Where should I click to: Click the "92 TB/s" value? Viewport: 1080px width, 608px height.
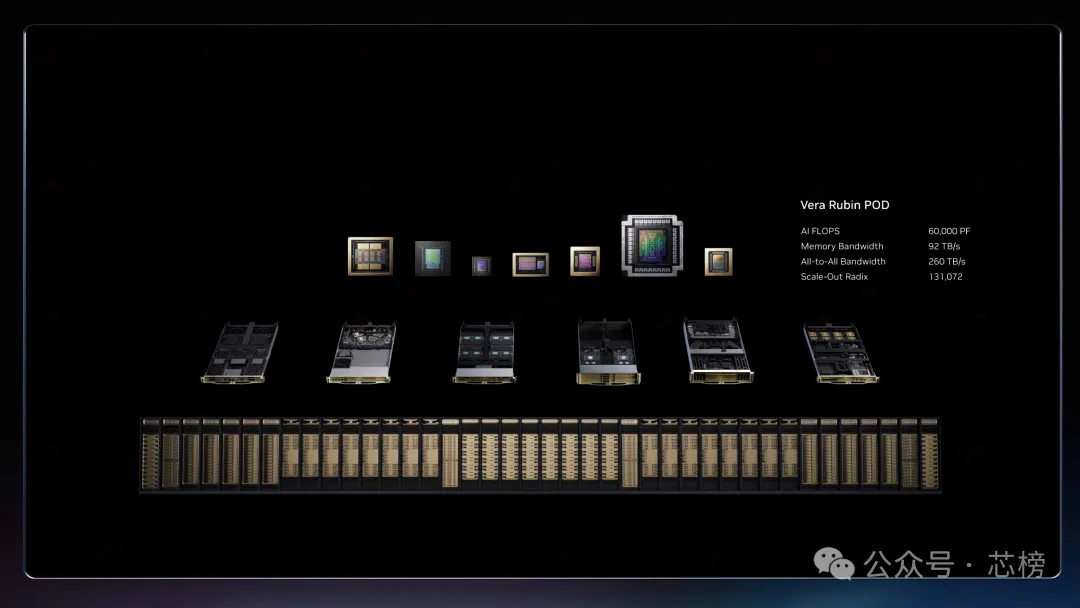pyautogui.click(x=944, y=247)
